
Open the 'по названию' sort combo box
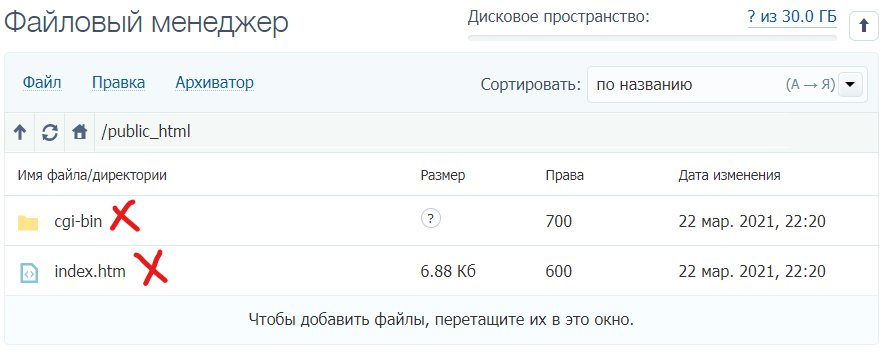tap(727, 85)
